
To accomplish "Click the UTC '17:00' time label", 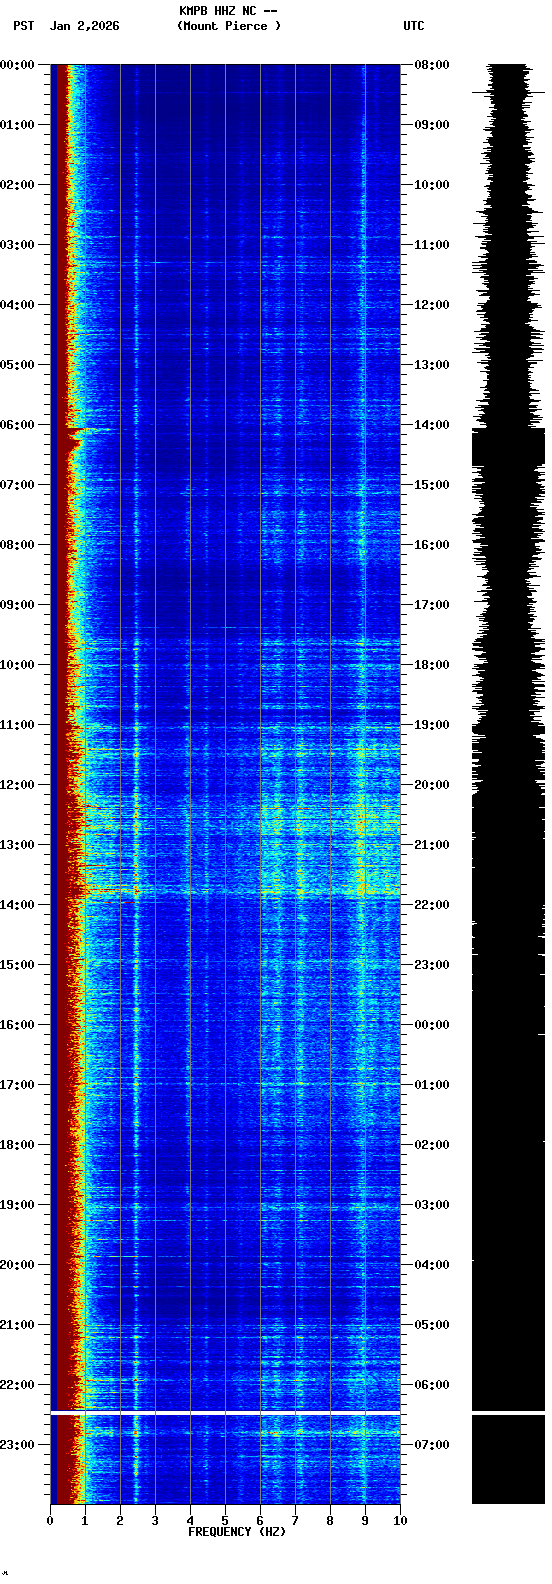I will click(x=432, y=605).
